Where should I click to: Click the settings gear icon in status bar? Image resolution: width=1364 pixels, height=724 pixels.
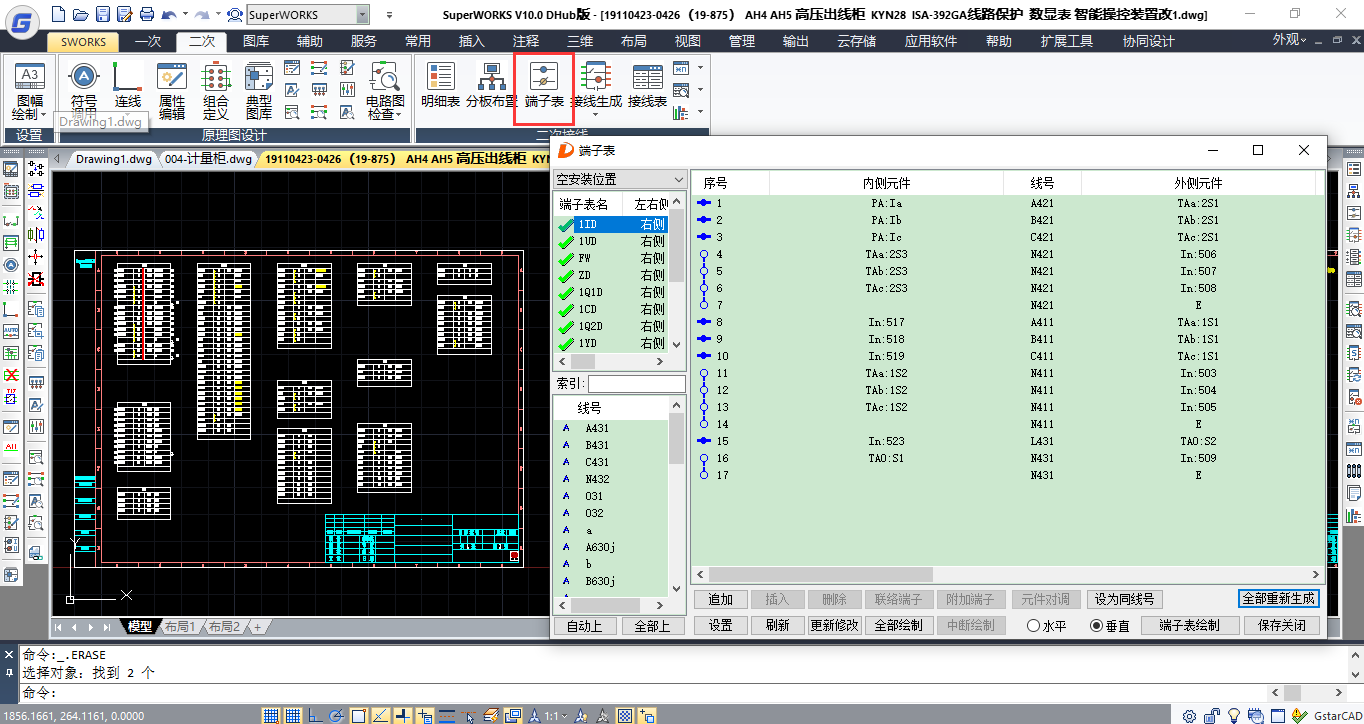[x=1189, y=715]
